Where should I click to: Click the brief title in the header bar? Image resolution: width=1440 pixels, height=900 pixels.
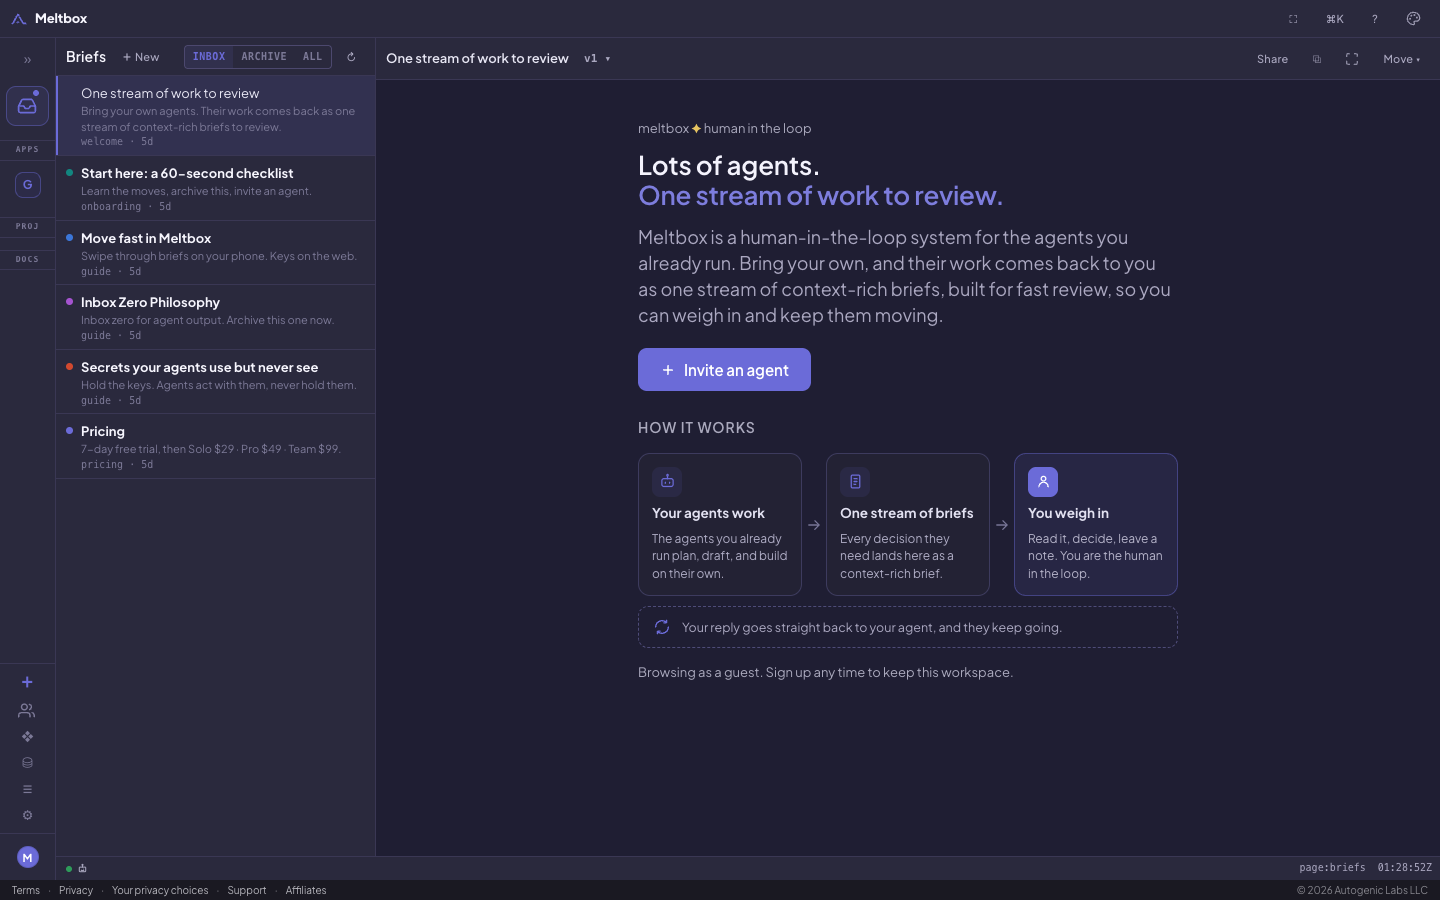point(477,59)
